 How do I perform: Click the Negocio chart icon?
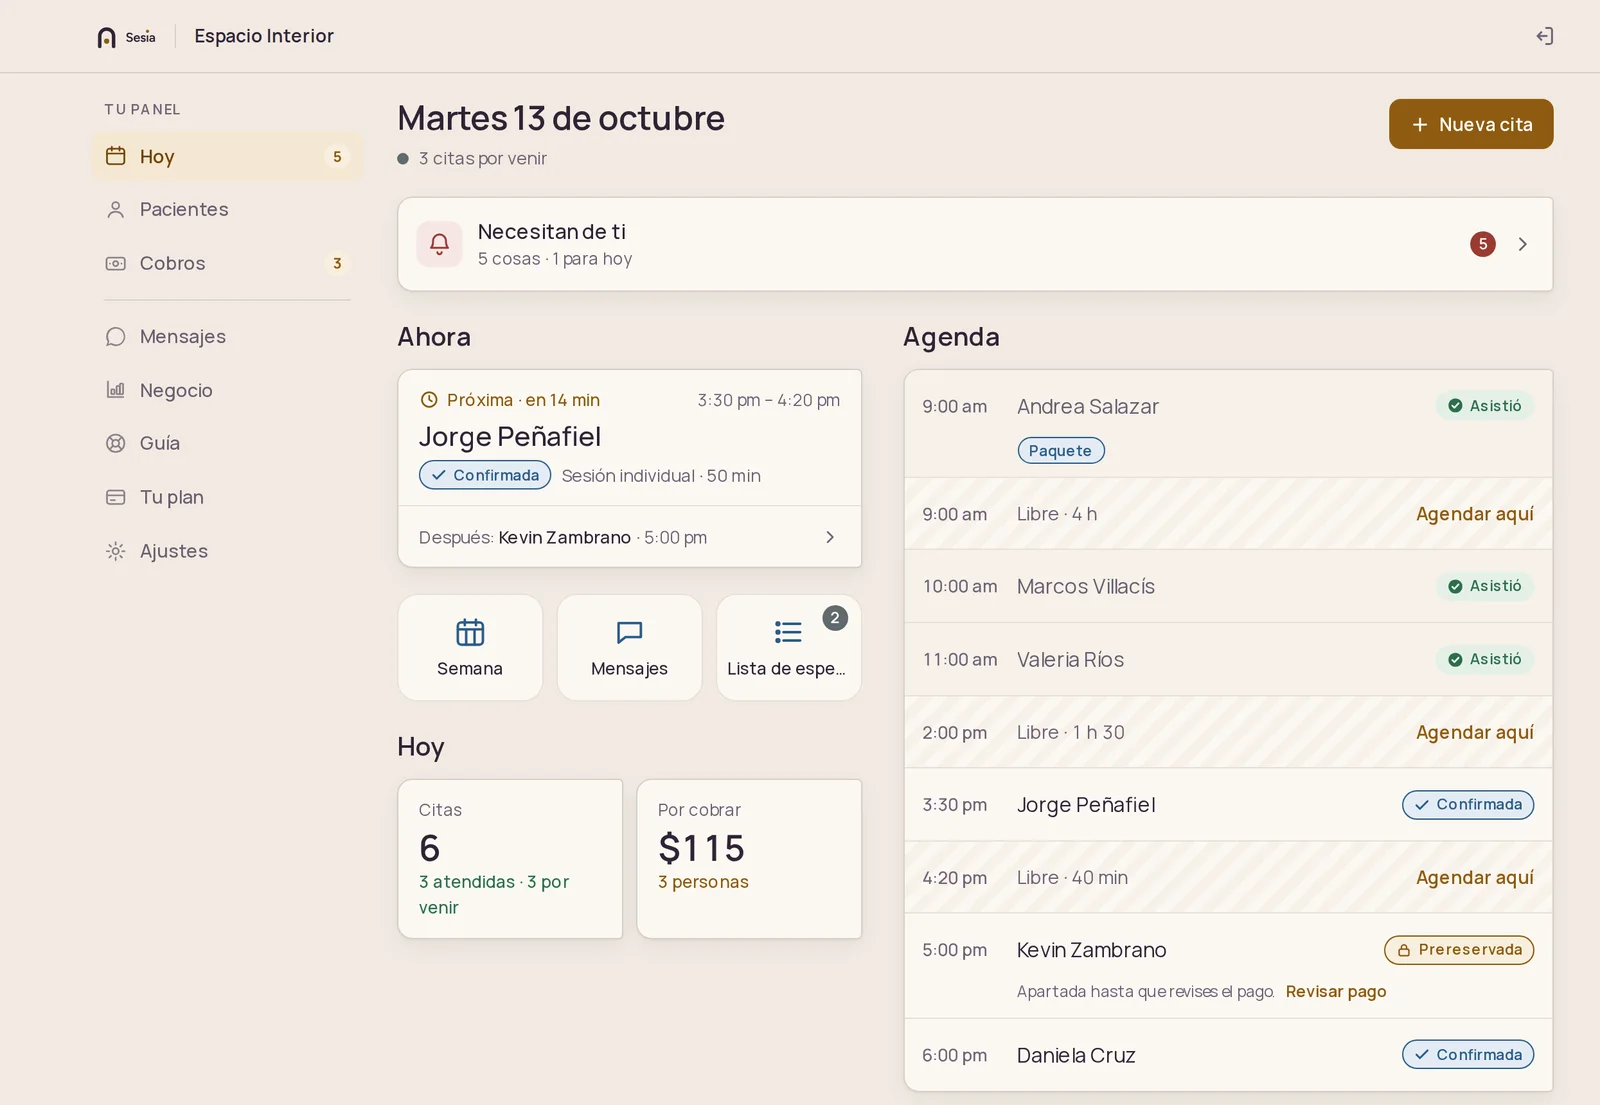pos(116,390)
